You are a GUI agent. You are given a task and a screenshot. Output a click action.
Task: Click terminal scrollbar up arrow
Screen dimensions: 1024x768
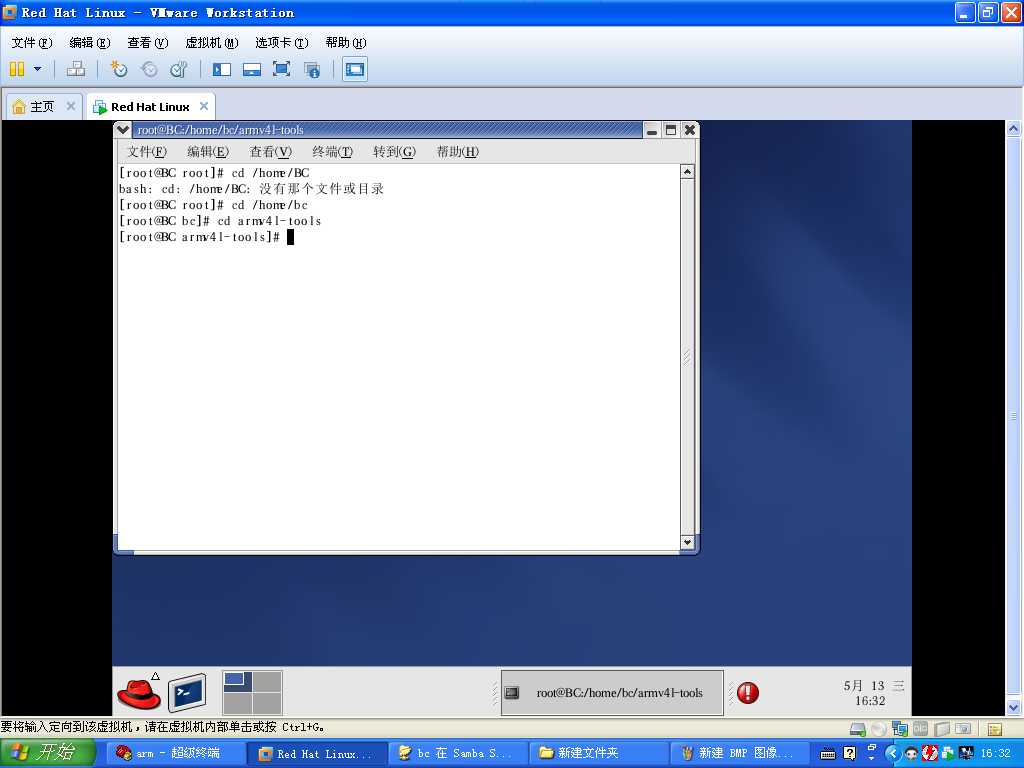687,172
